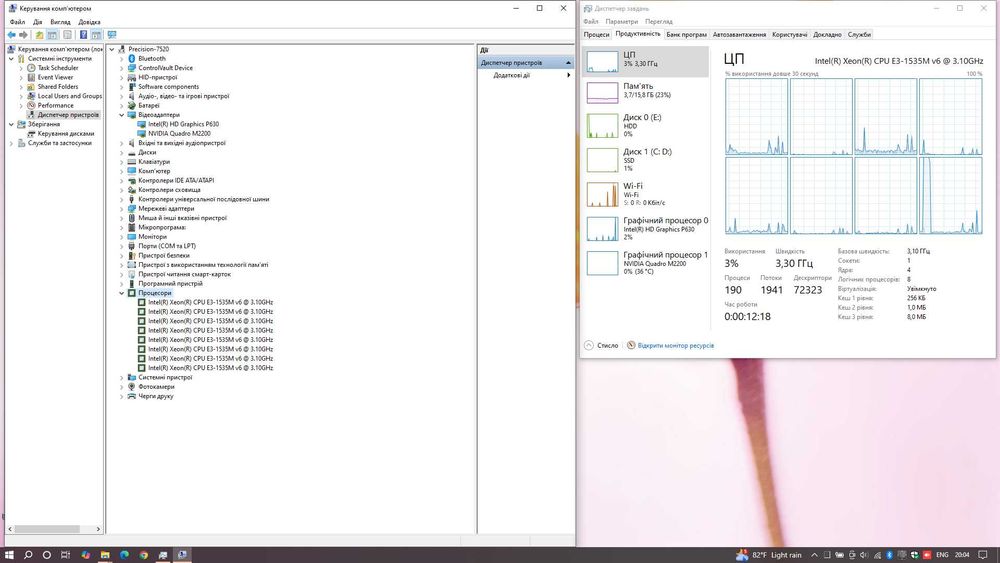The width and height of the screenshot is (1000, 563).
Task: Select Wi-Fi performance item
Action: pos(645,194)
